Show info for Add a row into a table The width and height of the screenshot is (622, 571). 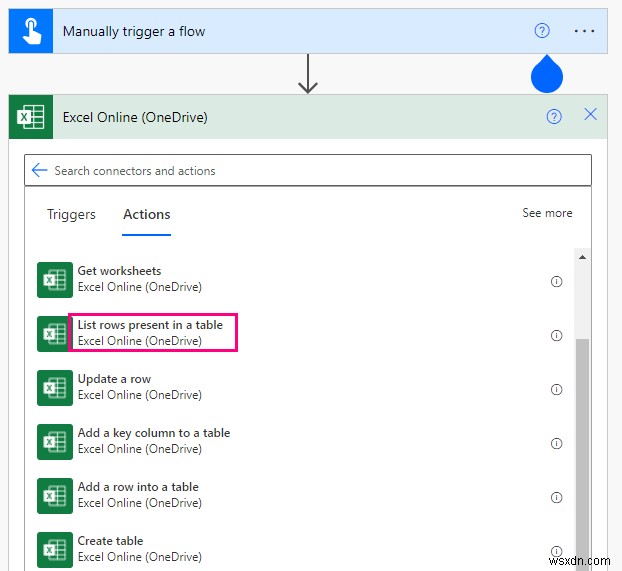click(x=556, y=497)
